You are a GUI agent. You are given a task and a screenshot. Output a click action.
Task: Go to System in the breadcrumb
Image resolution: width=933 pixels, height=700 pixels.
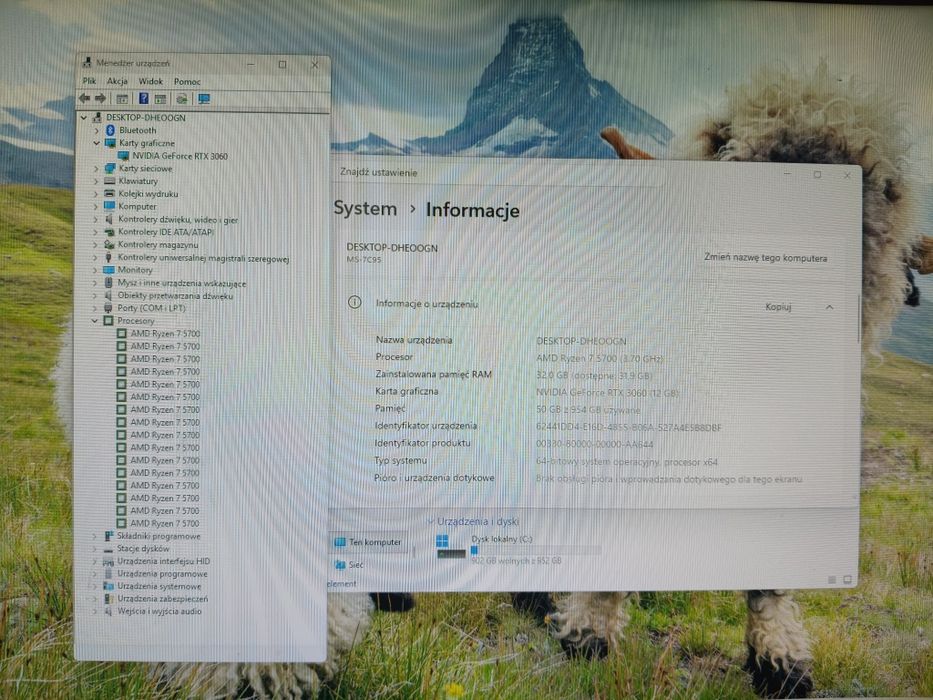pyautogui.click(x=365, y=208)
